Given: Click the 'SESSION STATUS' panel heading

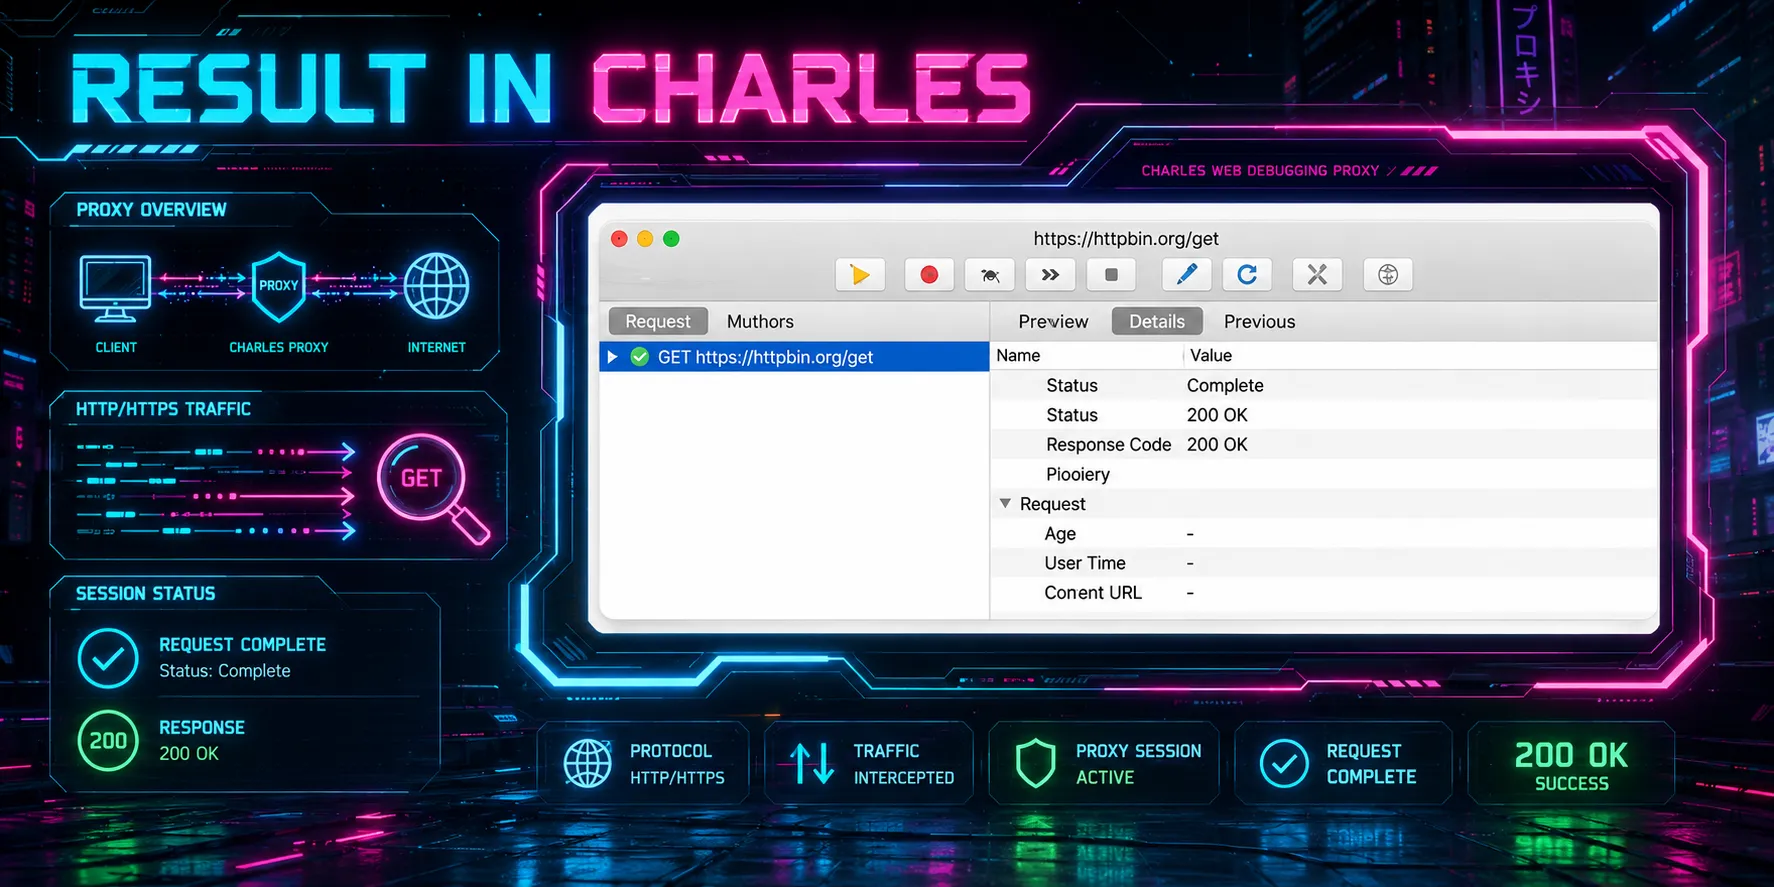Looking at the screenshot, I should pos(145,594).
